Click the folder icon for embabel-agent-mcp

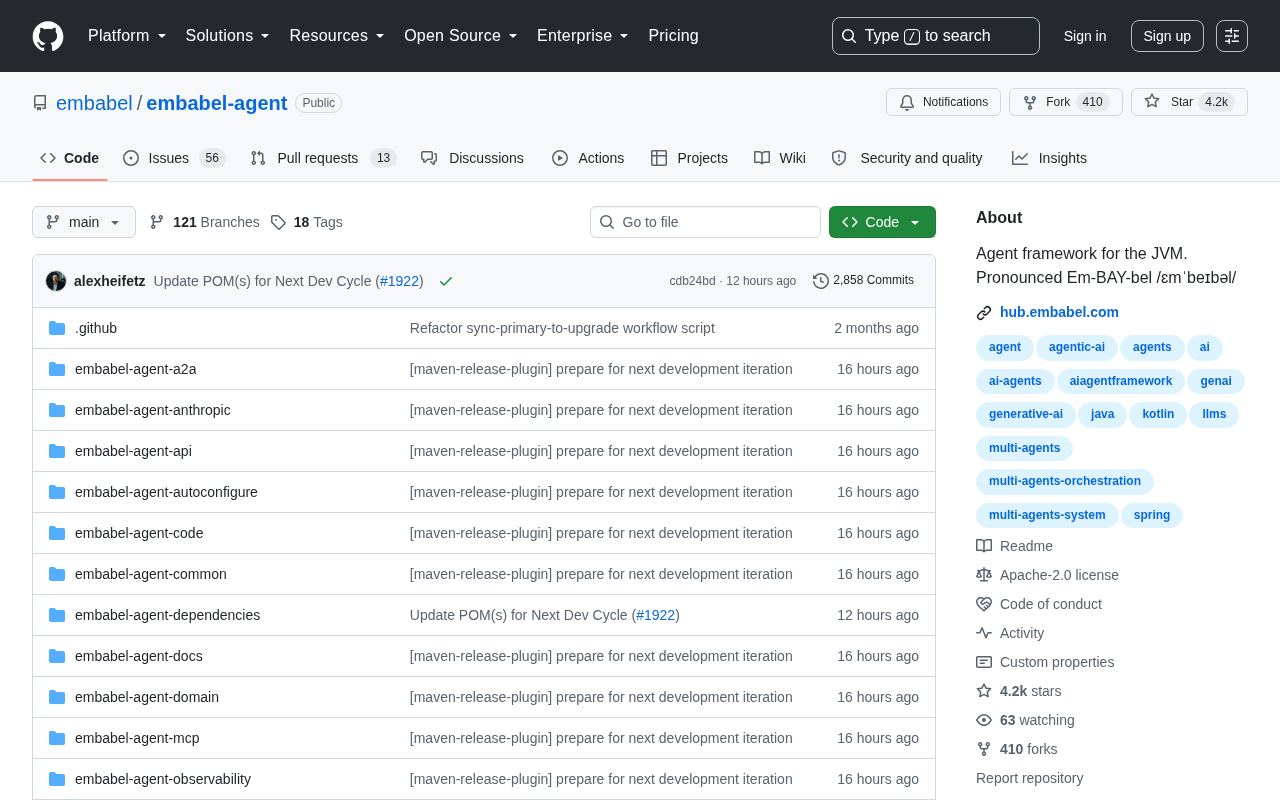[x=57, y=738]
